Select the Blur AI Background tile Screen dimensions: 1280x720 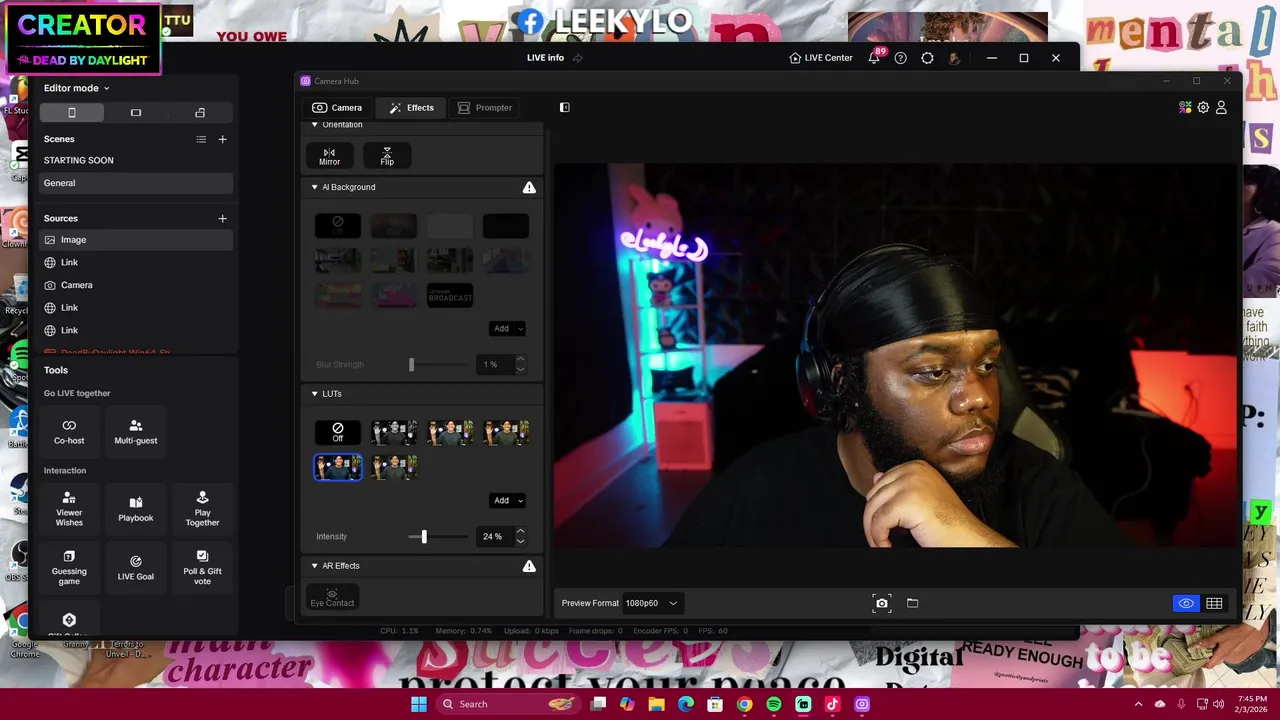point(394,226)
